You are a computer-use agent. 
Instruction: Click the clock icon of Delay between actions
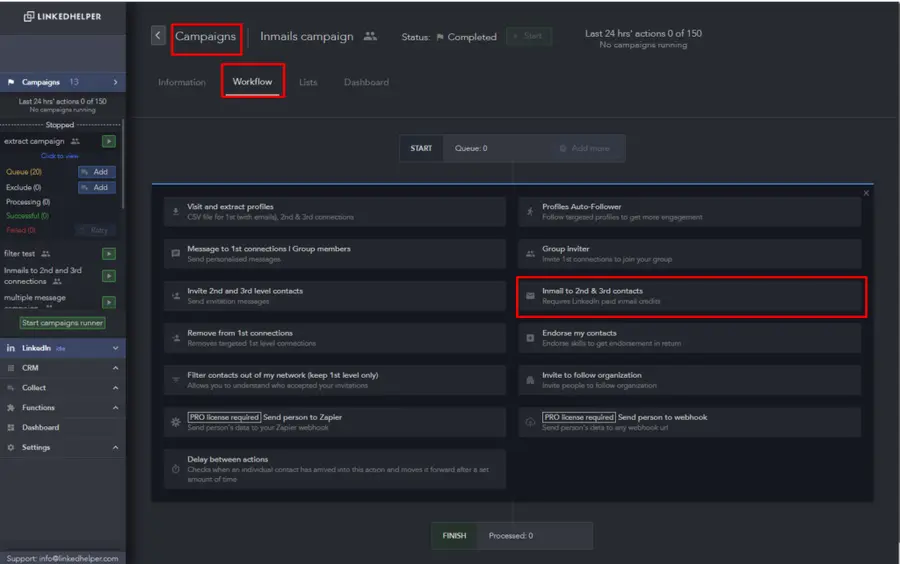pos(176,469)
